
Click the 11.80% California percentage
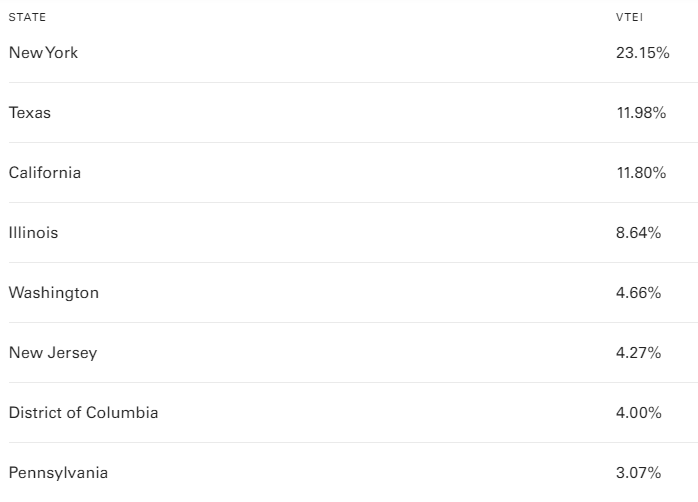point(641,172)
